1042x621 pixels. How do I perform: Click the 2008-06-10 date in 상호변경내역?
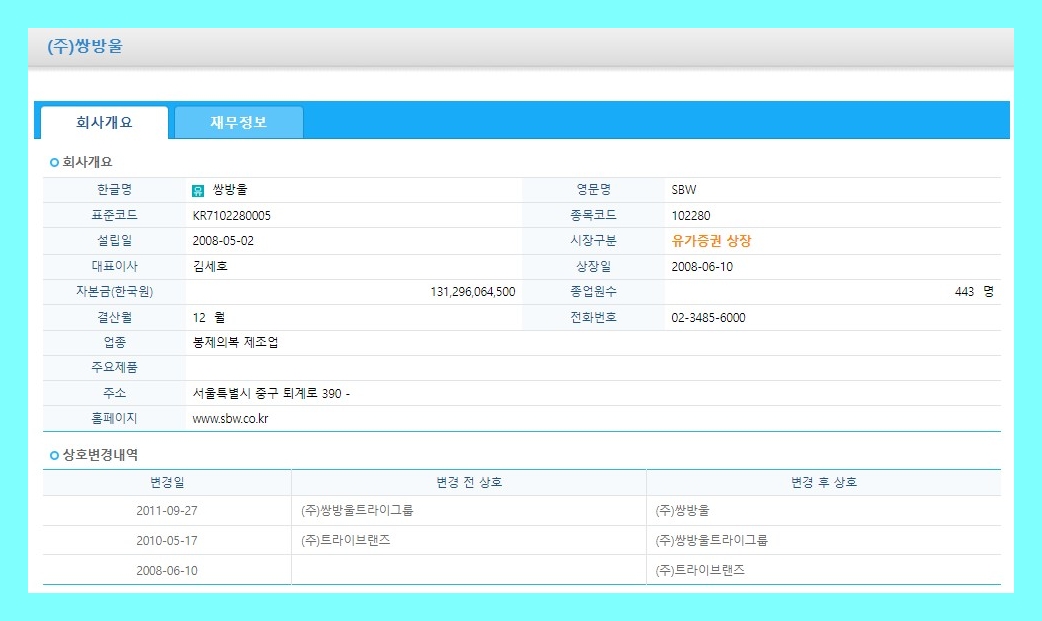point(167,570)
